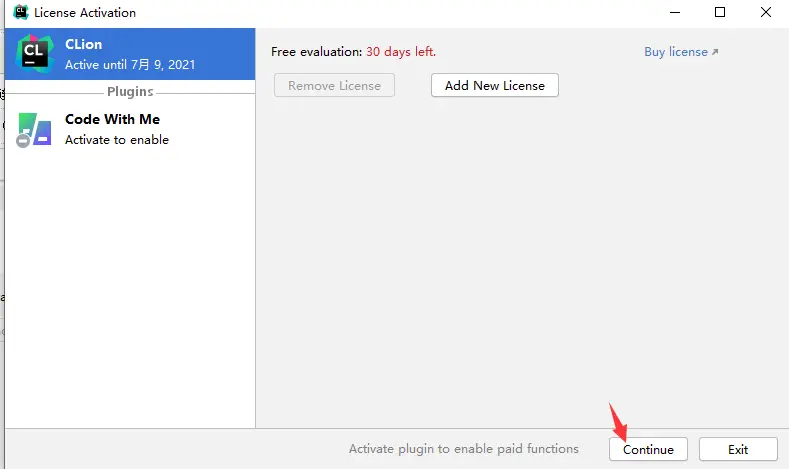
Task: Click '30 days left.' evaluation text
Action: pyautogui.click(x=401, y=52)
